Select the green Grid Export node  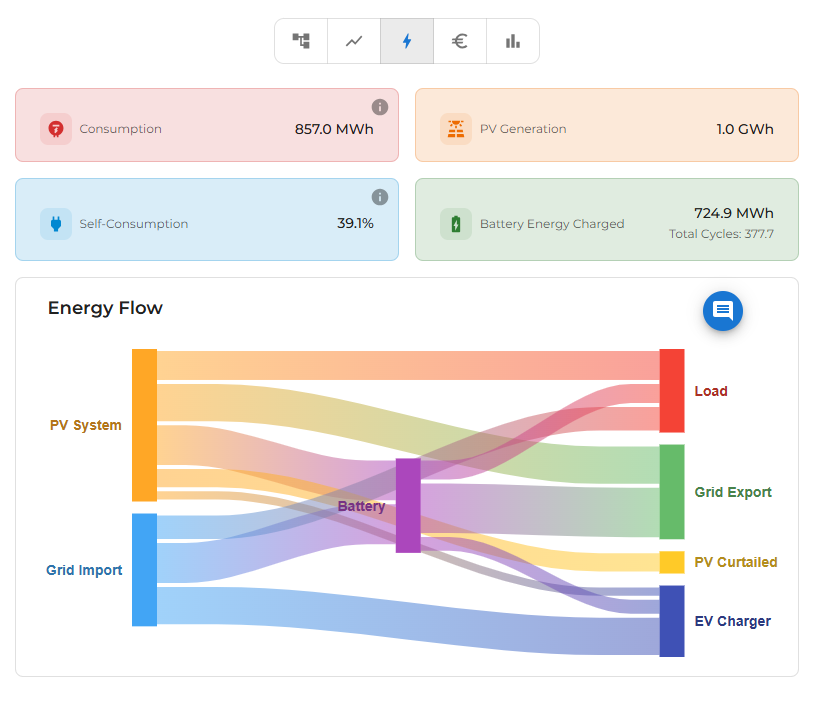pyautogui.click(x=672, y=492)
